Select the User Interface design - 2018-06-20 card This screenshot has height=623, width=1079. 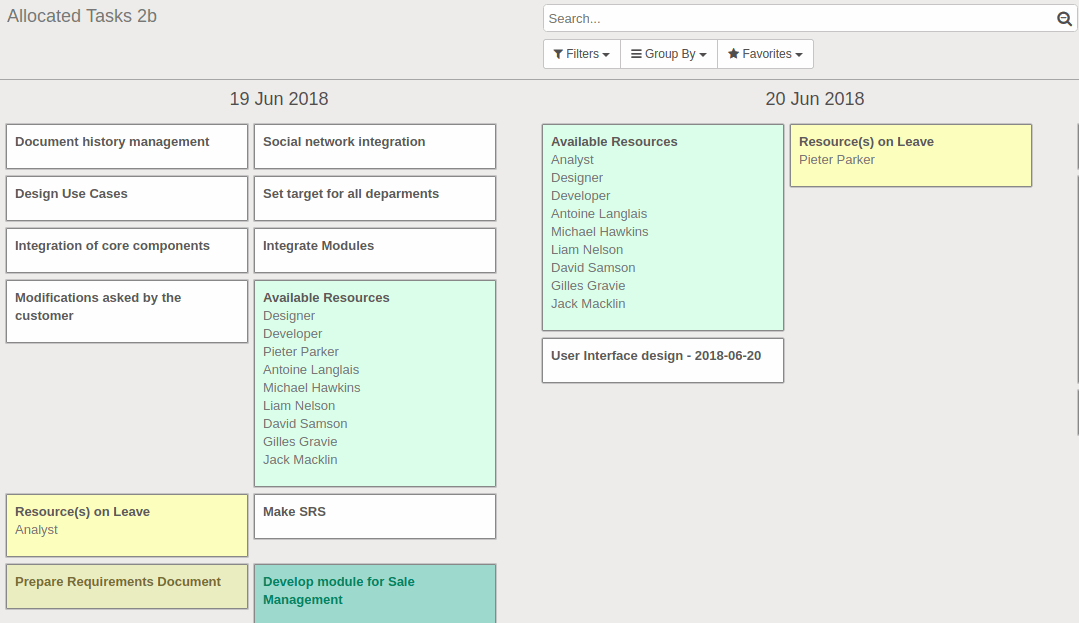[662, 360]
